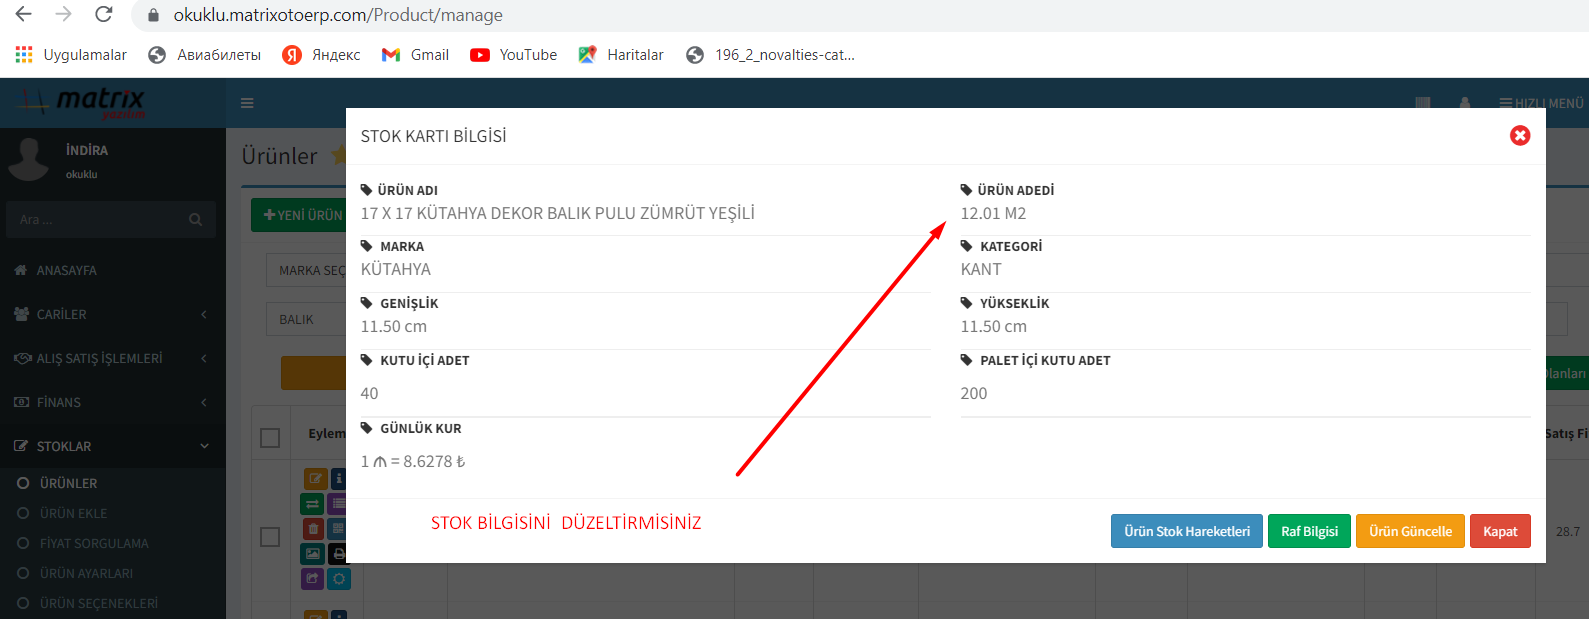Check the first product row checkbox
The width and height of the screenshot is (1589, 619).
pyautogui.click(x=270, y=537)
